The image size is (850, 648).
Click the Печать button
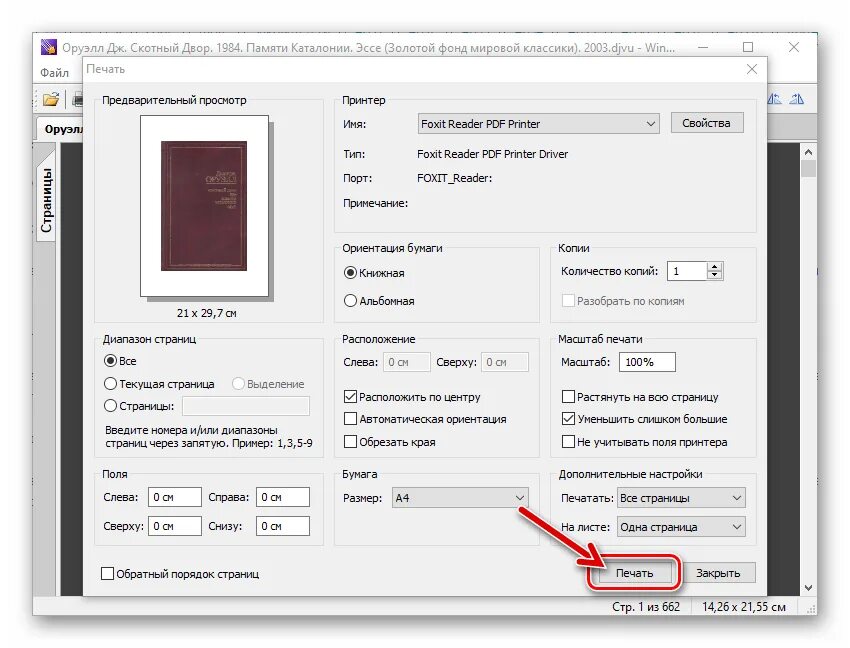coord(634,573)
